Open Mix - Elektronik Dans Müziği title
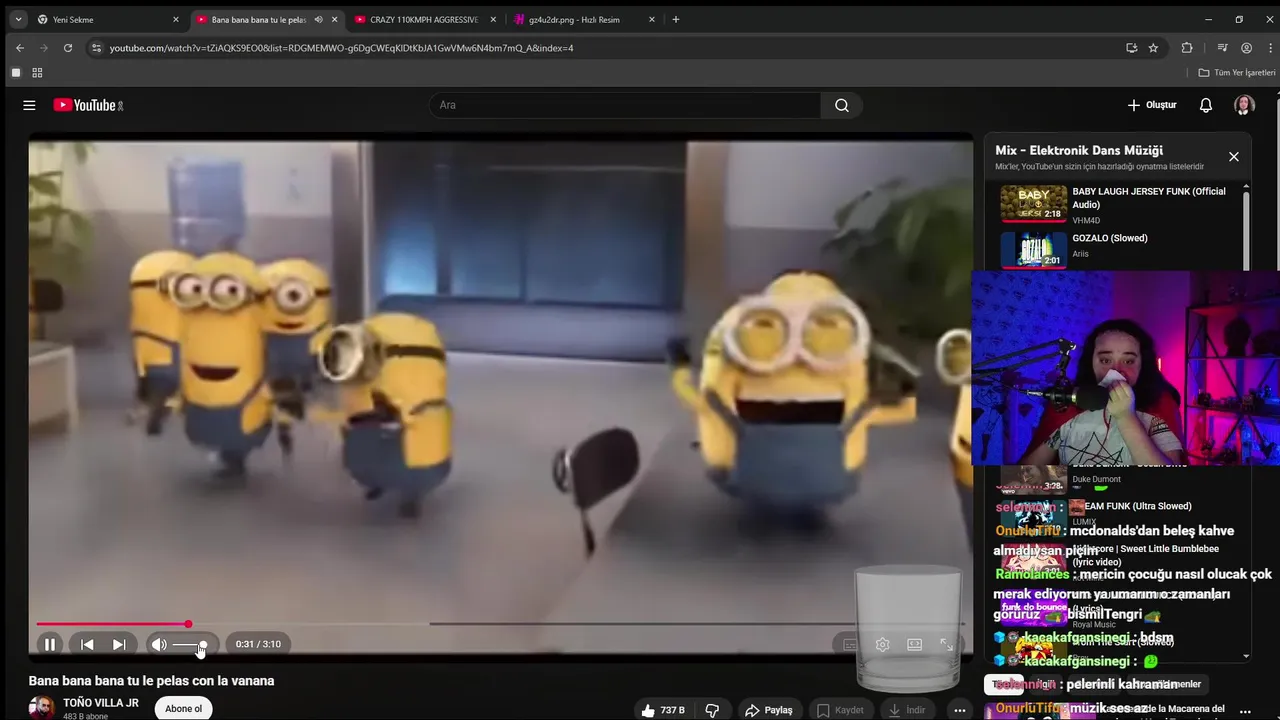Viewport: 1280px width, 720px height. coord(1079,151)
